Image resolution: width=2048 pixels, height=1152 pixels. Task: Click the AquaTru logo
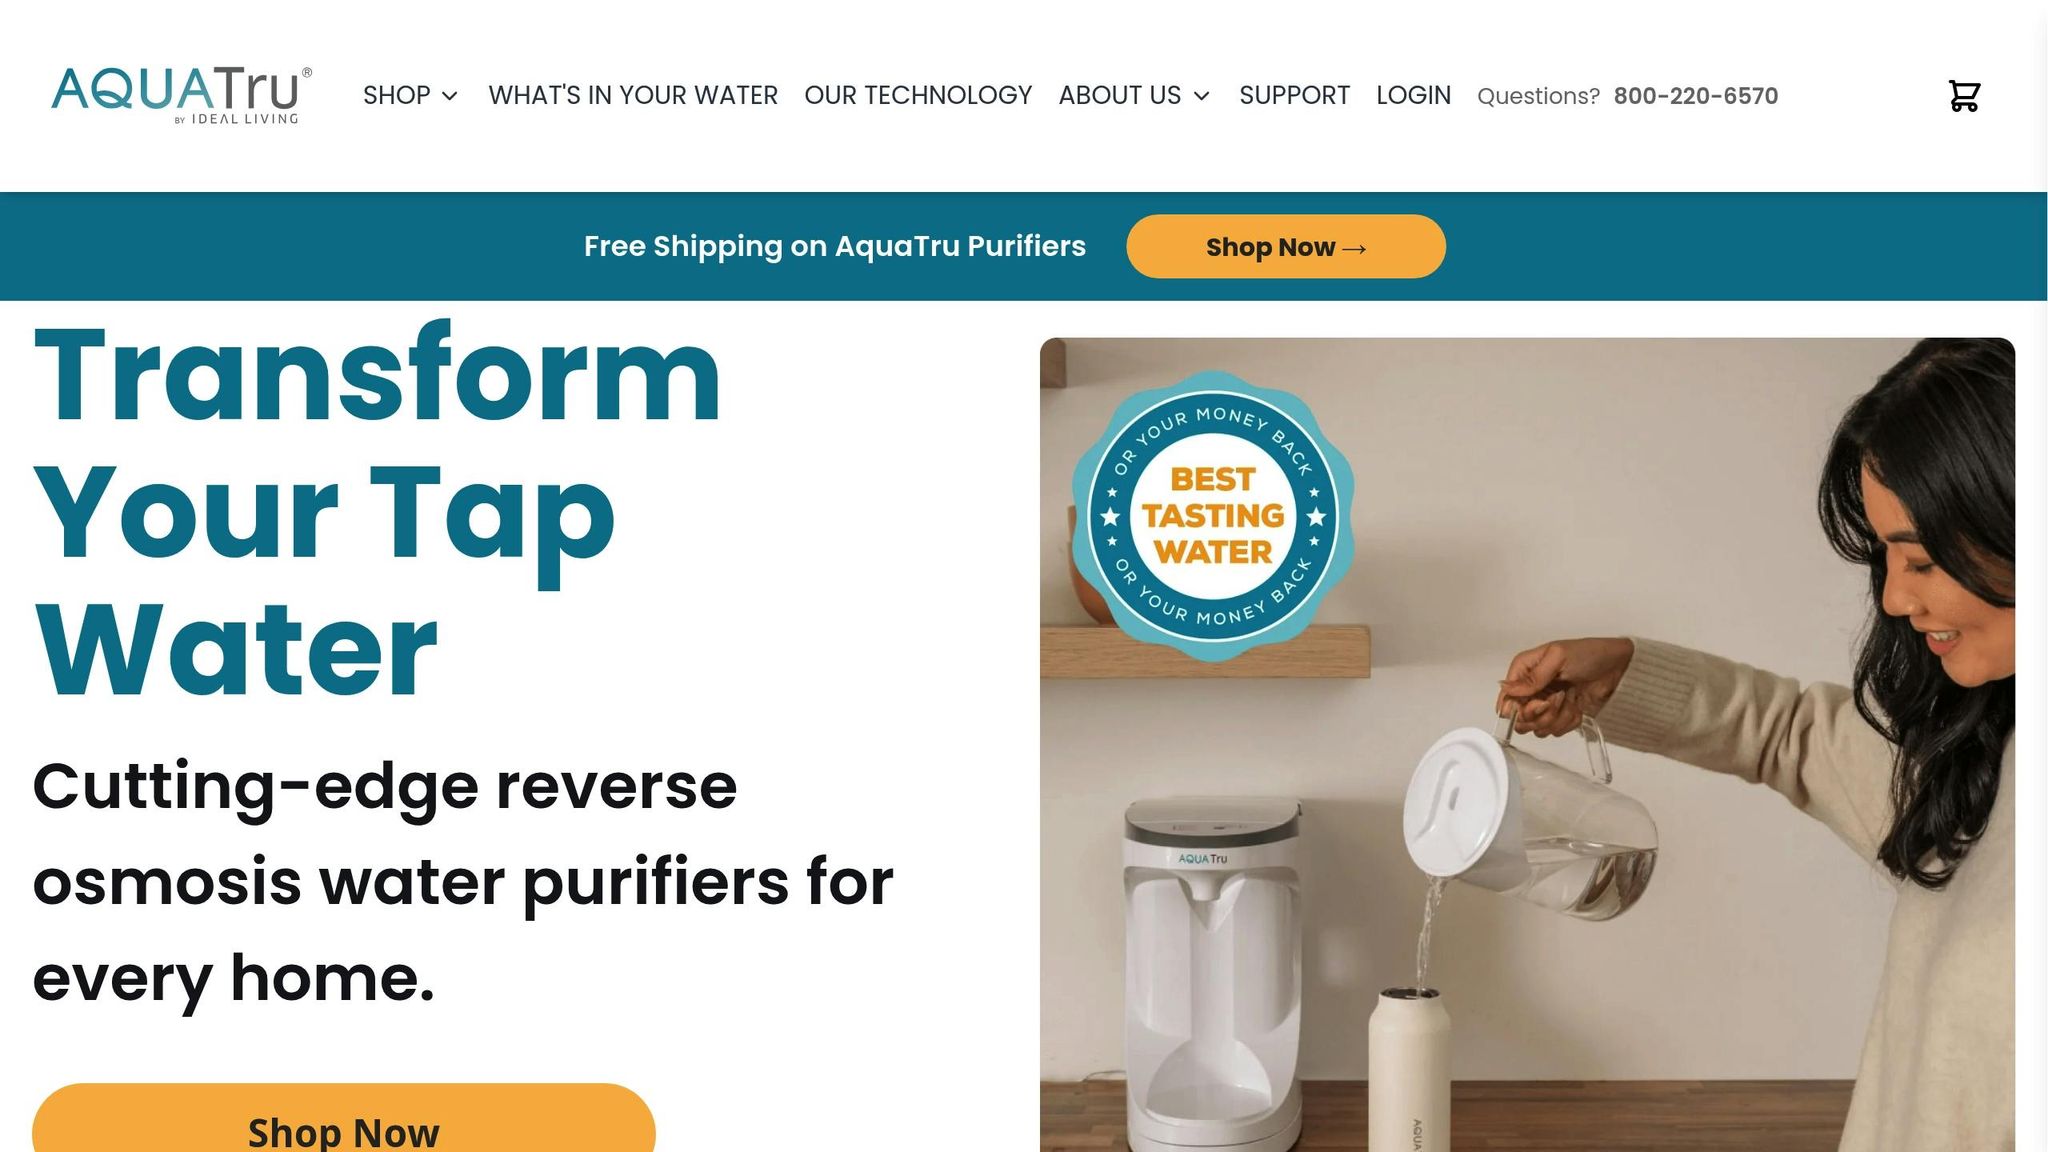pos(181,96)
